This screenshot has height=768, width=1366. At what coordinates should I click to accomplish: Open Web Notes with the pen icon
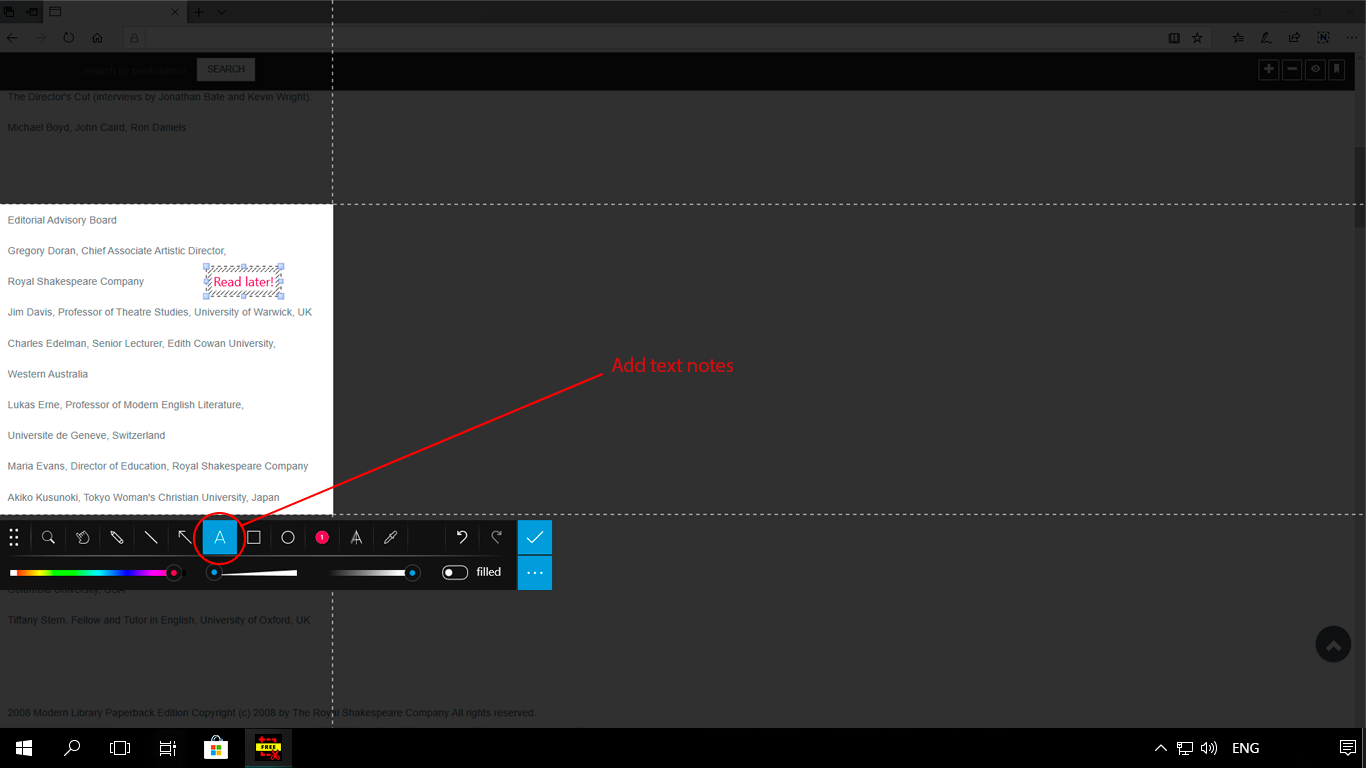click(1265, 37)
